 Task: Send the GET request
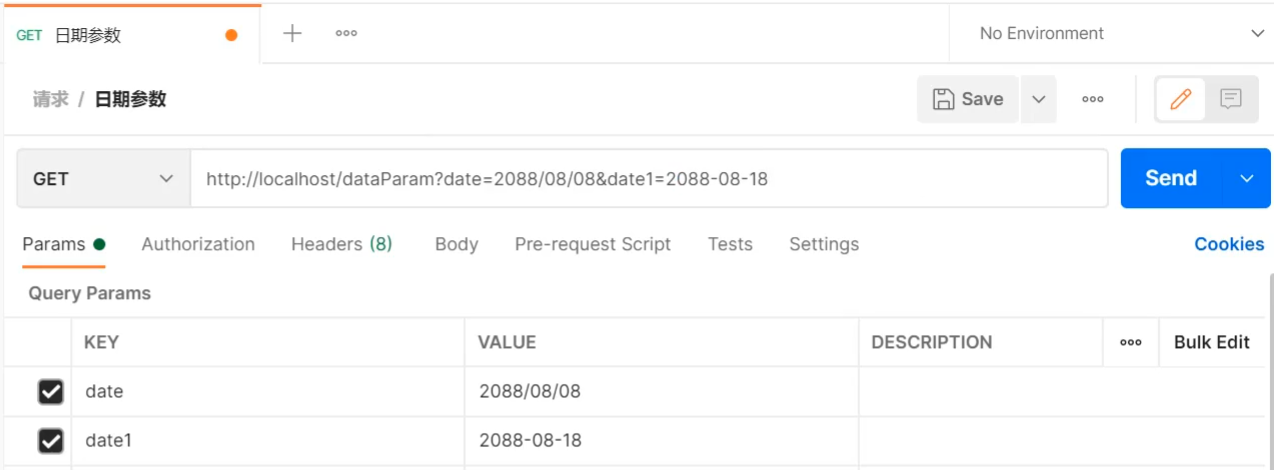[1171, 178]
